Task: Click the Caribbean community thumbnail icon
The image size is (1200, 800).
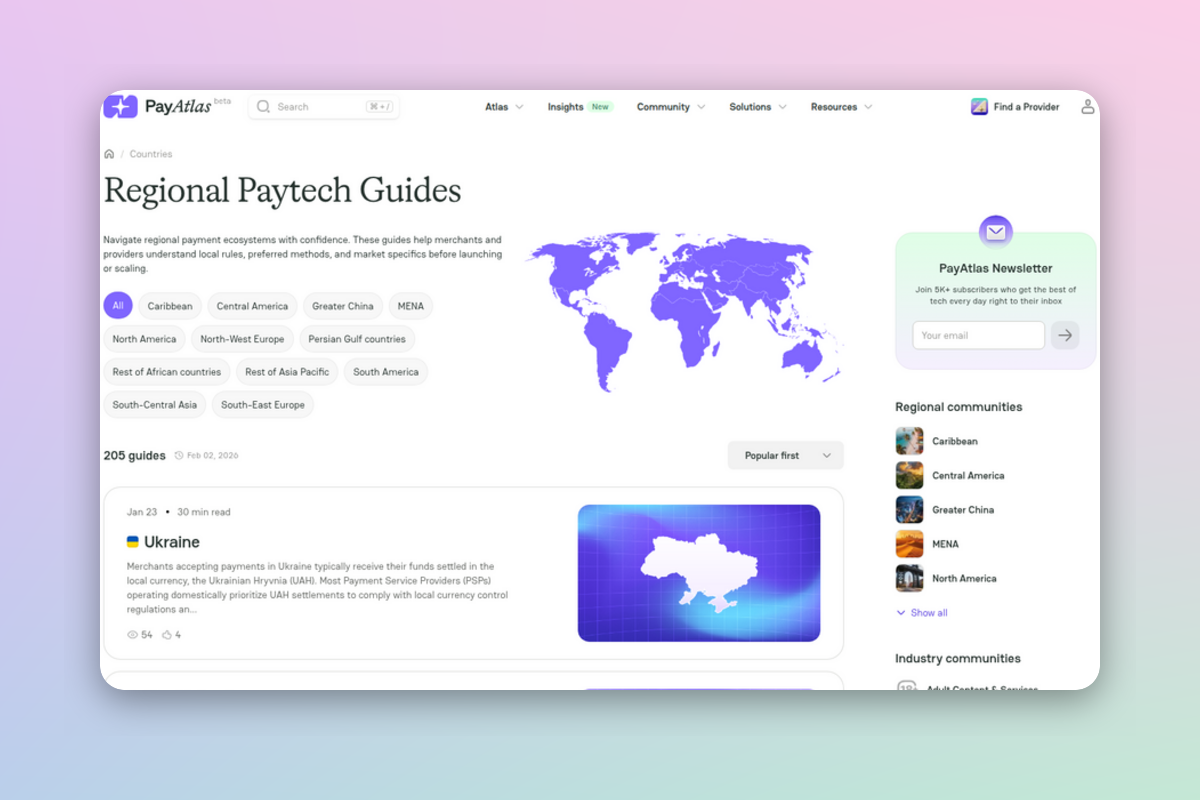Action: coord(909,441)
